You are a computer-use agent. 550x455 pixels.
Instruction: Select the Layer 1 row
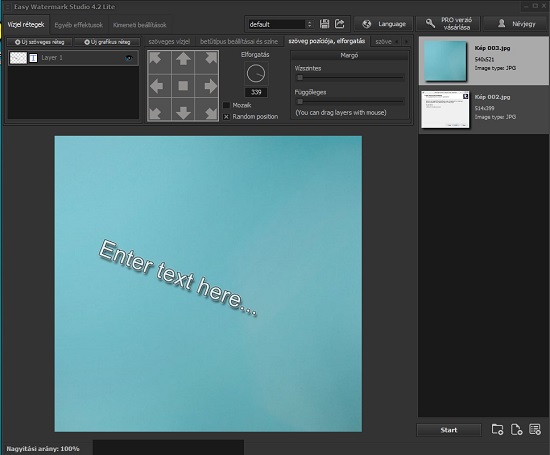pos(73,58)
